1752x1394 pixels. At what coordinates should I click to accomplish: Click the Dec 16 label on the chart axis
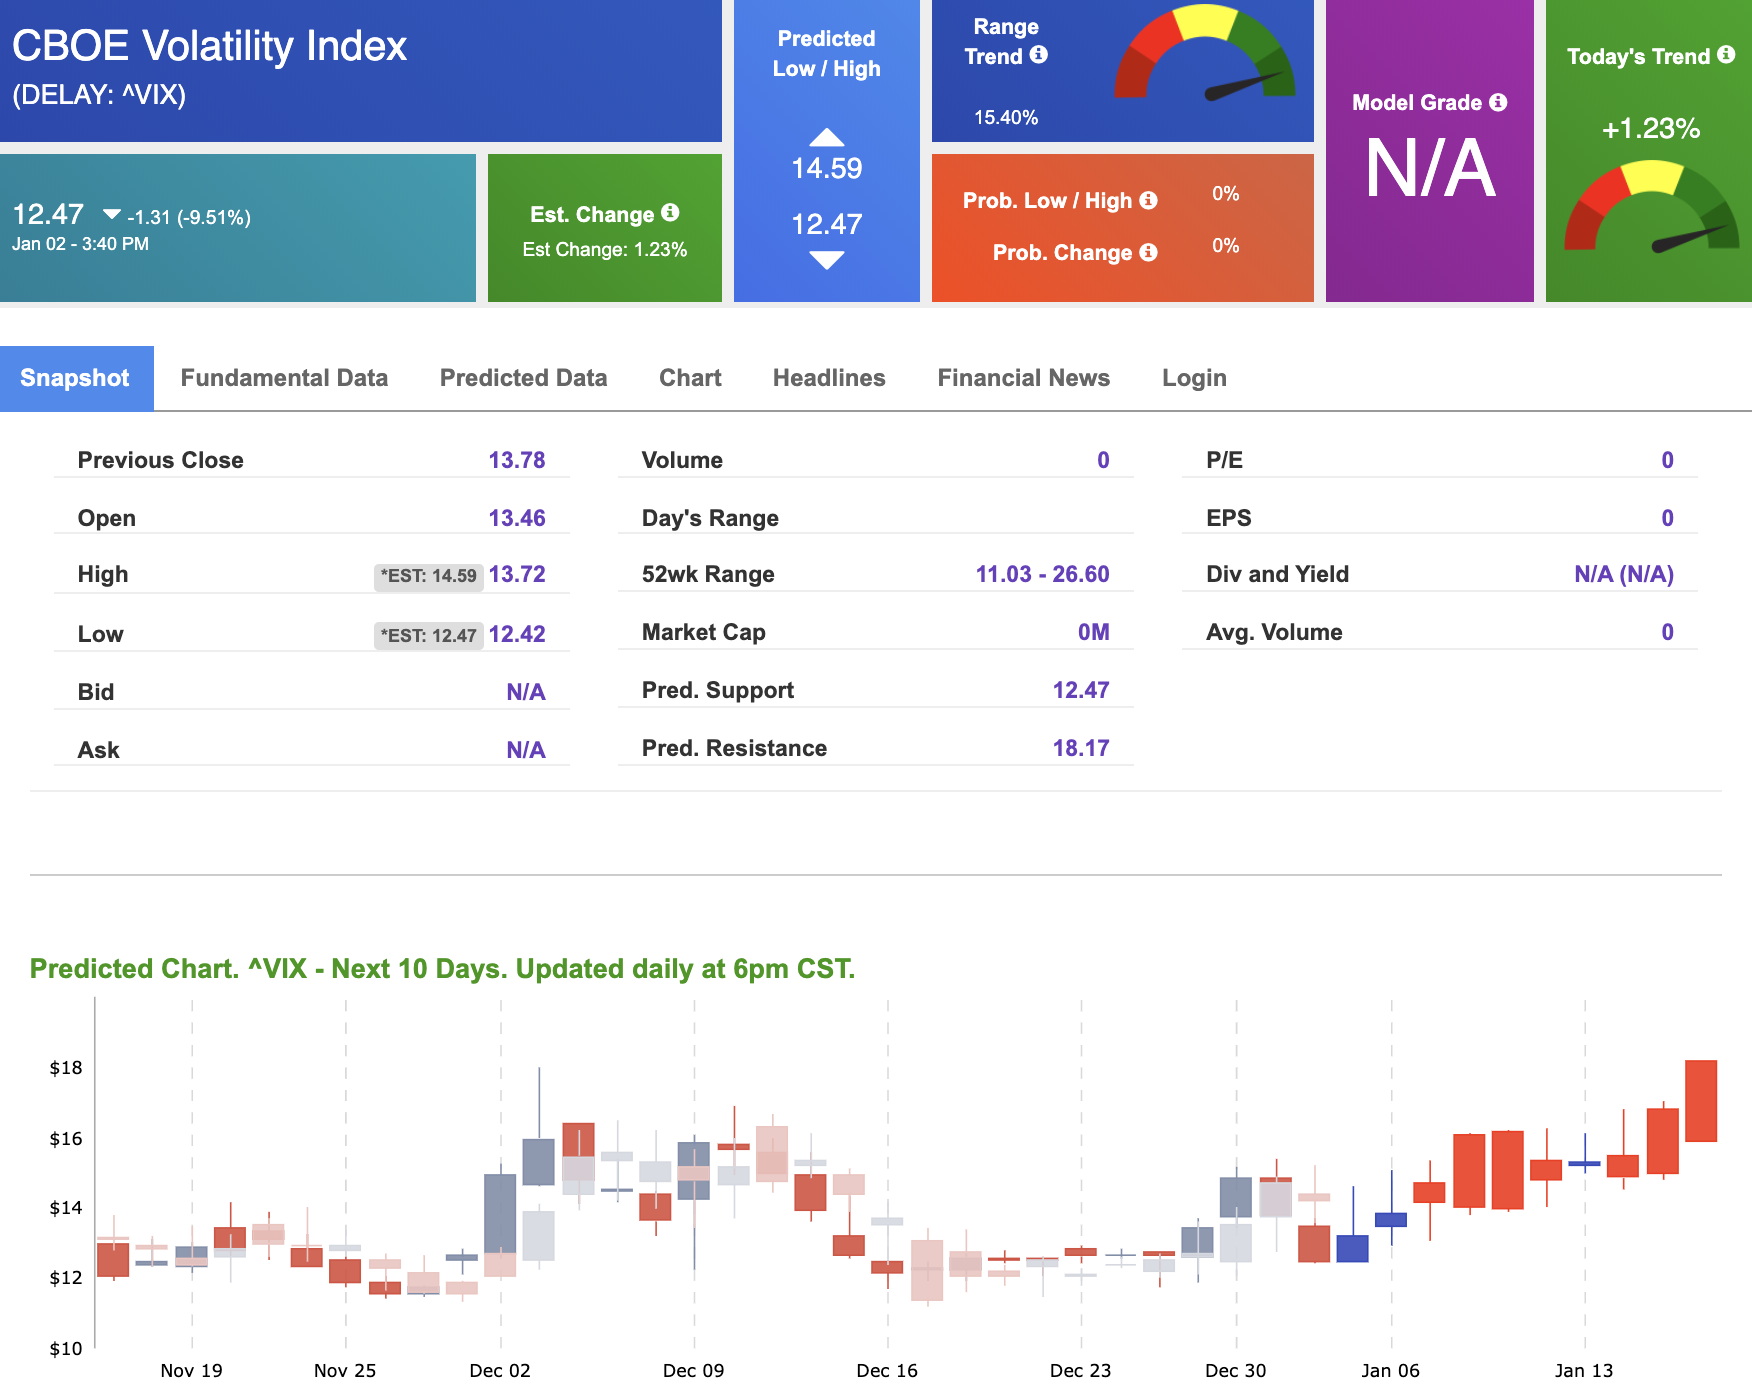887,1371
